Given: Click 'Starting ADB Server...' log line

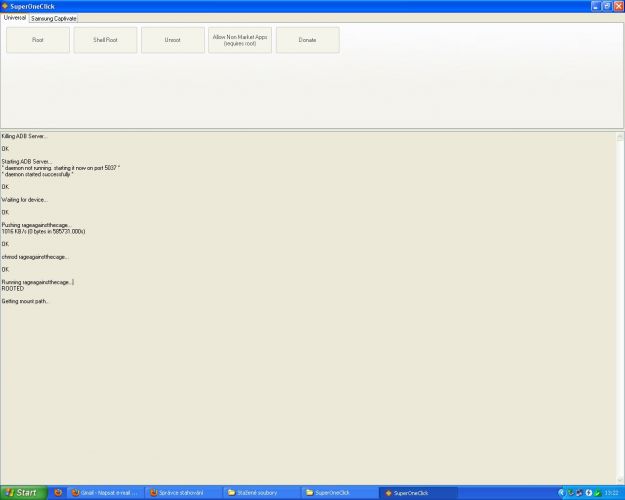Looking at the screenshot, I should click(26, 161).
